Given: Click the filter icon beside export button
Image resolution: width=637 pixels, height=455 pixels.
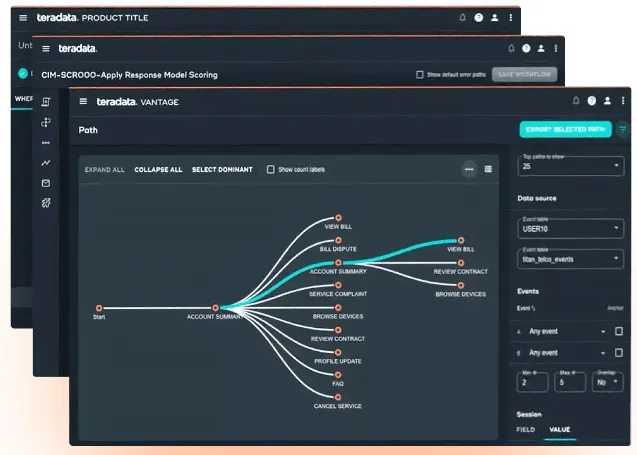Looking at the screenshot, I should click(x=622, y=130).
